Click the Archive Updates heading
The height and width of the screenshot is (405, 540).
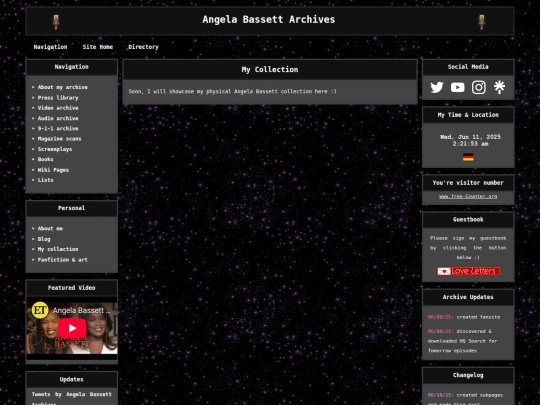click(x=468, y=297)
